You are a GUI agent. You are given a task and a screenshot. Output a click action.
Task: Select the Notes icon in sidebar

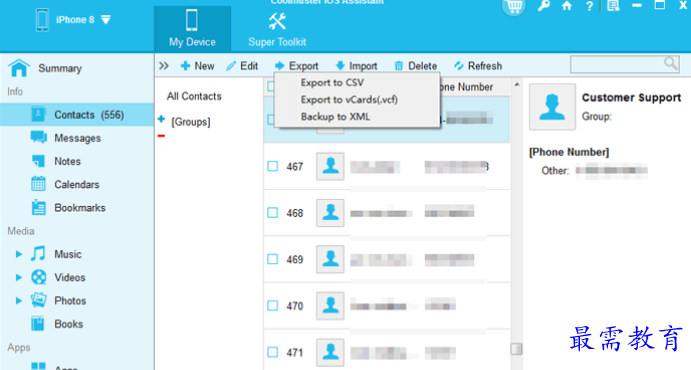click(38, 161)
